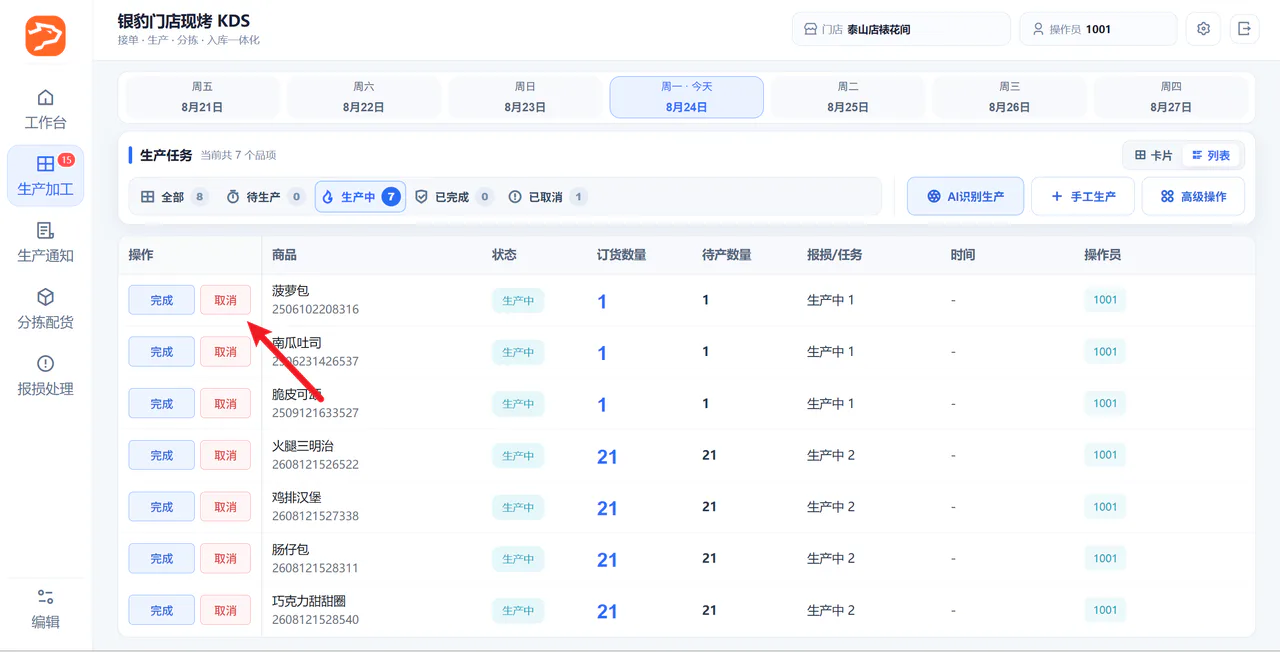1280x652 pixels.
Task: Click the 门店 泰山店裱花间 store selector
Action: (901, 29)
